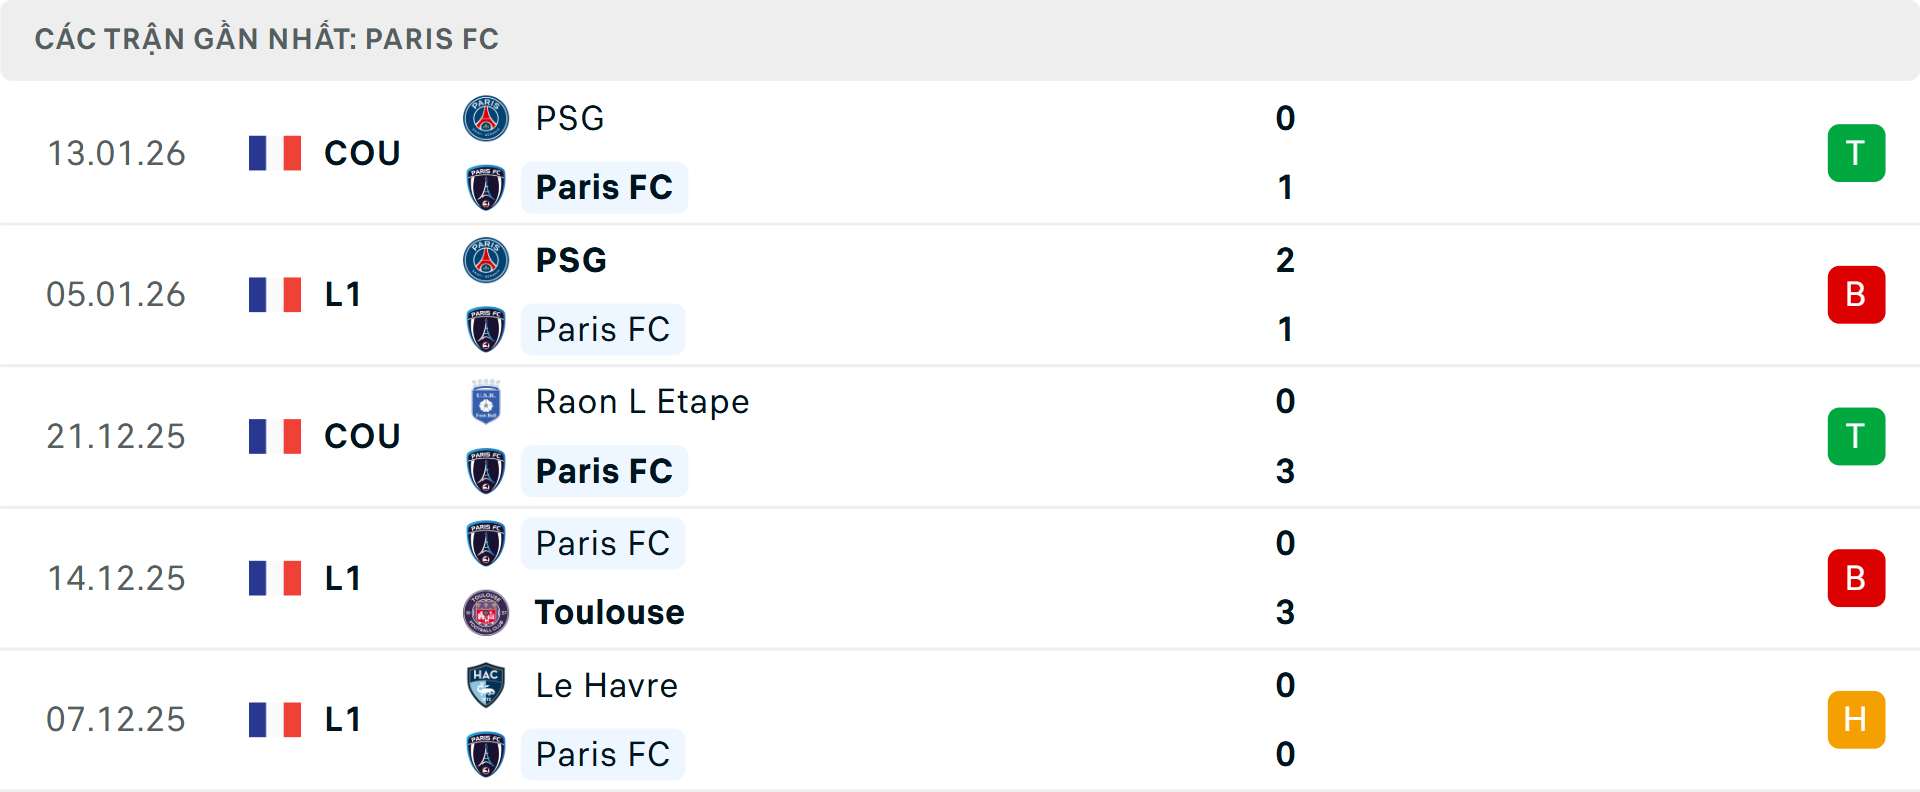
Task: Open the Le Havre team link
Action: [606, 685]
